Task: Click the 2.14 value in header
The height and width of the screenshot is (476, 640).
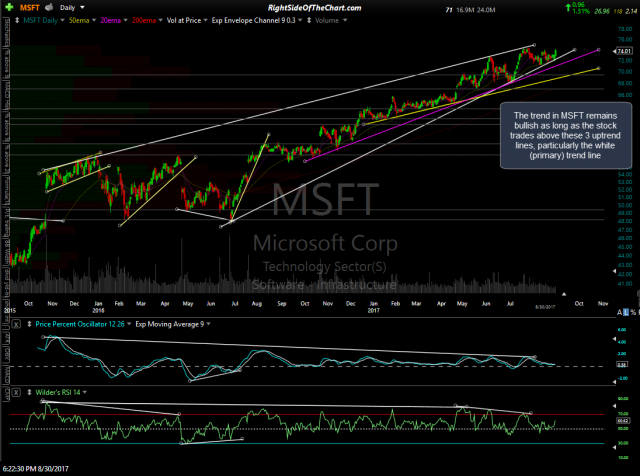Action: (631, 11)
